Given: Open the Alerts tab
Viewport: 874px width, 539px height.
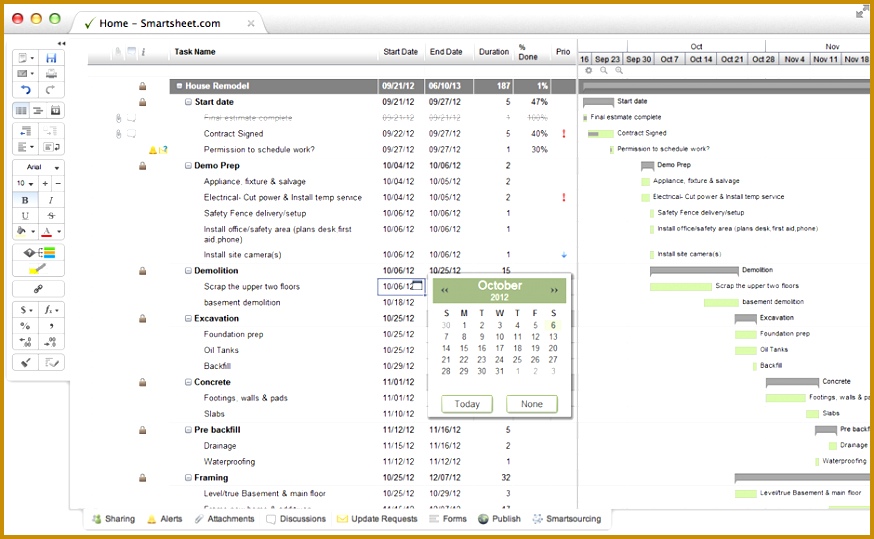Looking at the screenshot, I should point(165,519).
